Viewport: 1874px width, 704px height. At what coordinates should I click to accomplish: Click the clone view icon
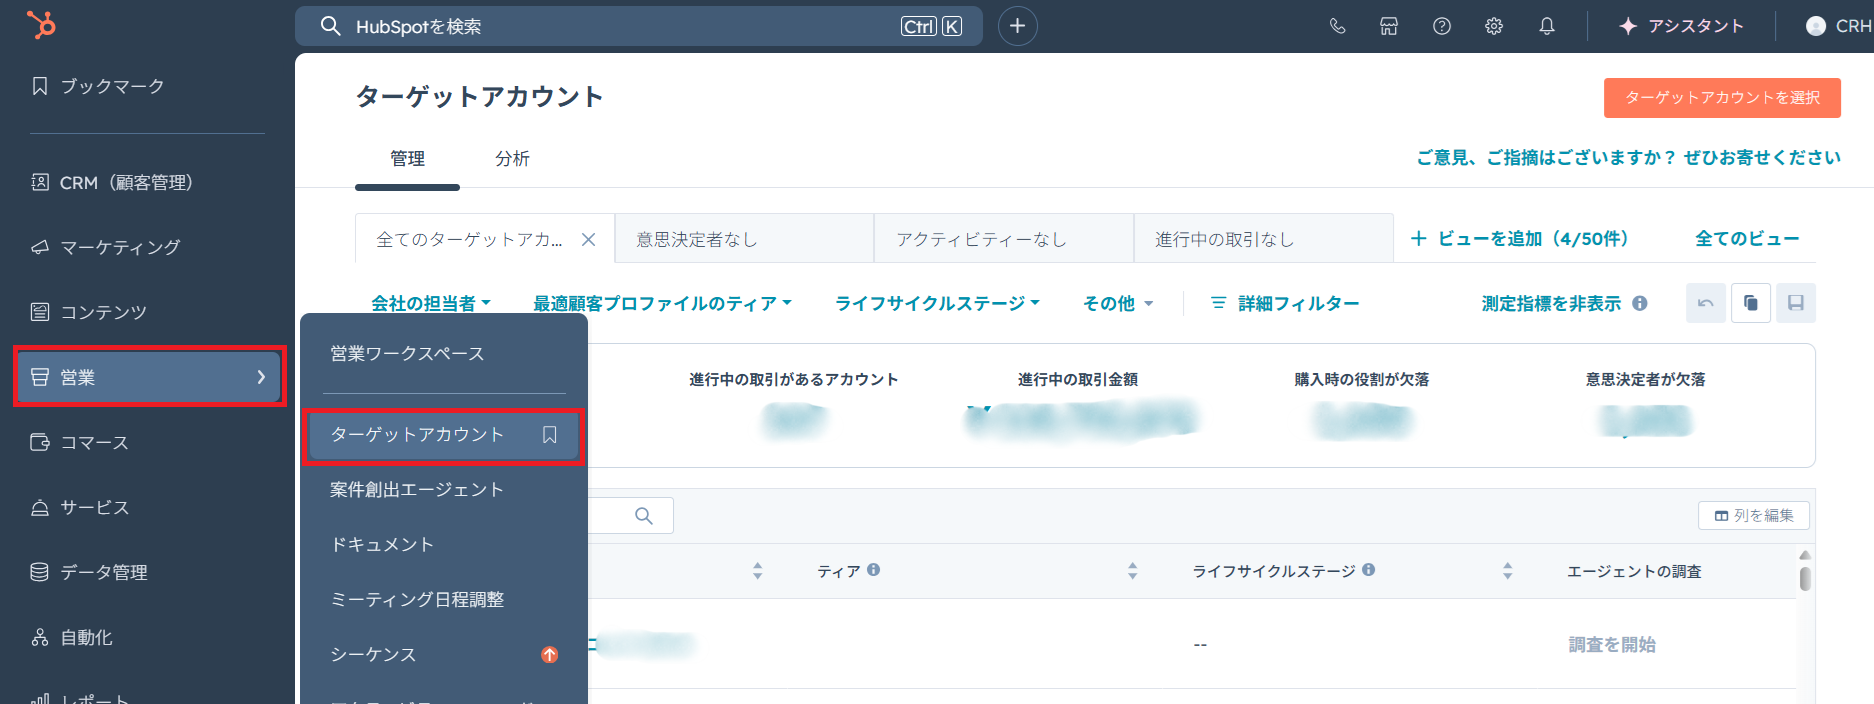pos(1750,303)
